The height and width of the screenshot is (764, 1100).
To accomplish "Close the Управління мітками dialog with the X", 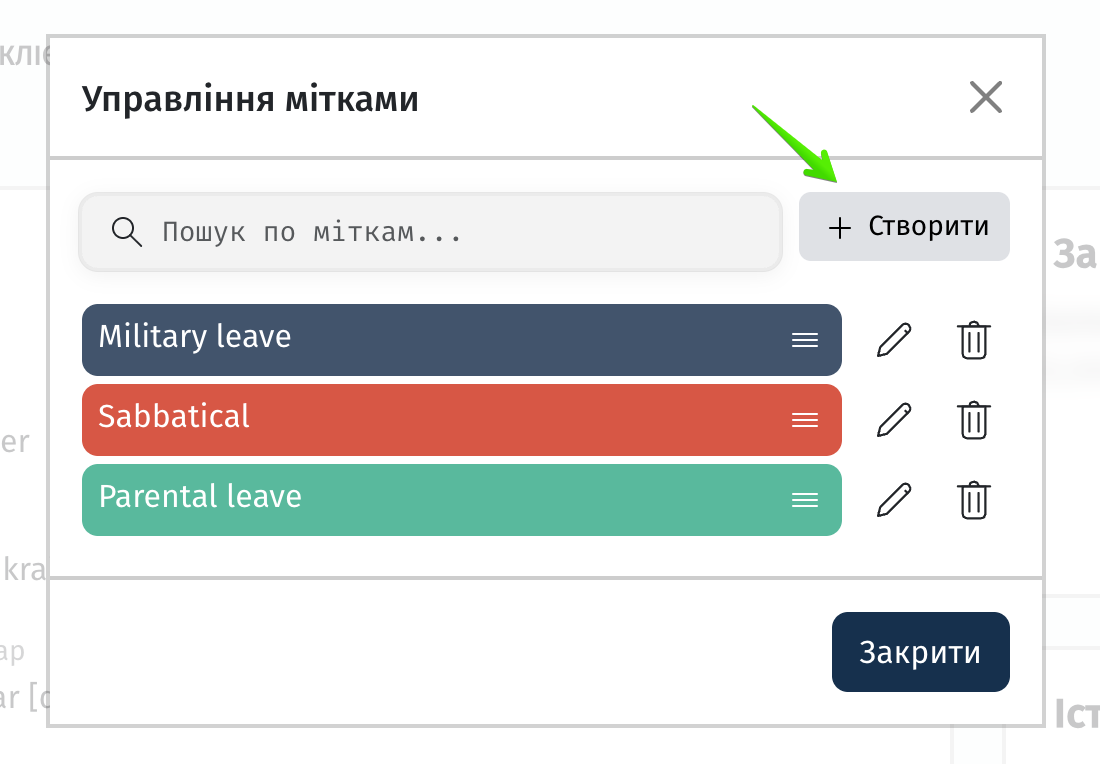I will [986, 97].
